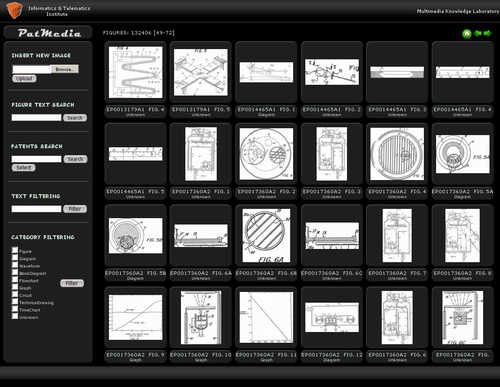Click the green home icon
The image size is (500, 387).
(x=467, y=34)
